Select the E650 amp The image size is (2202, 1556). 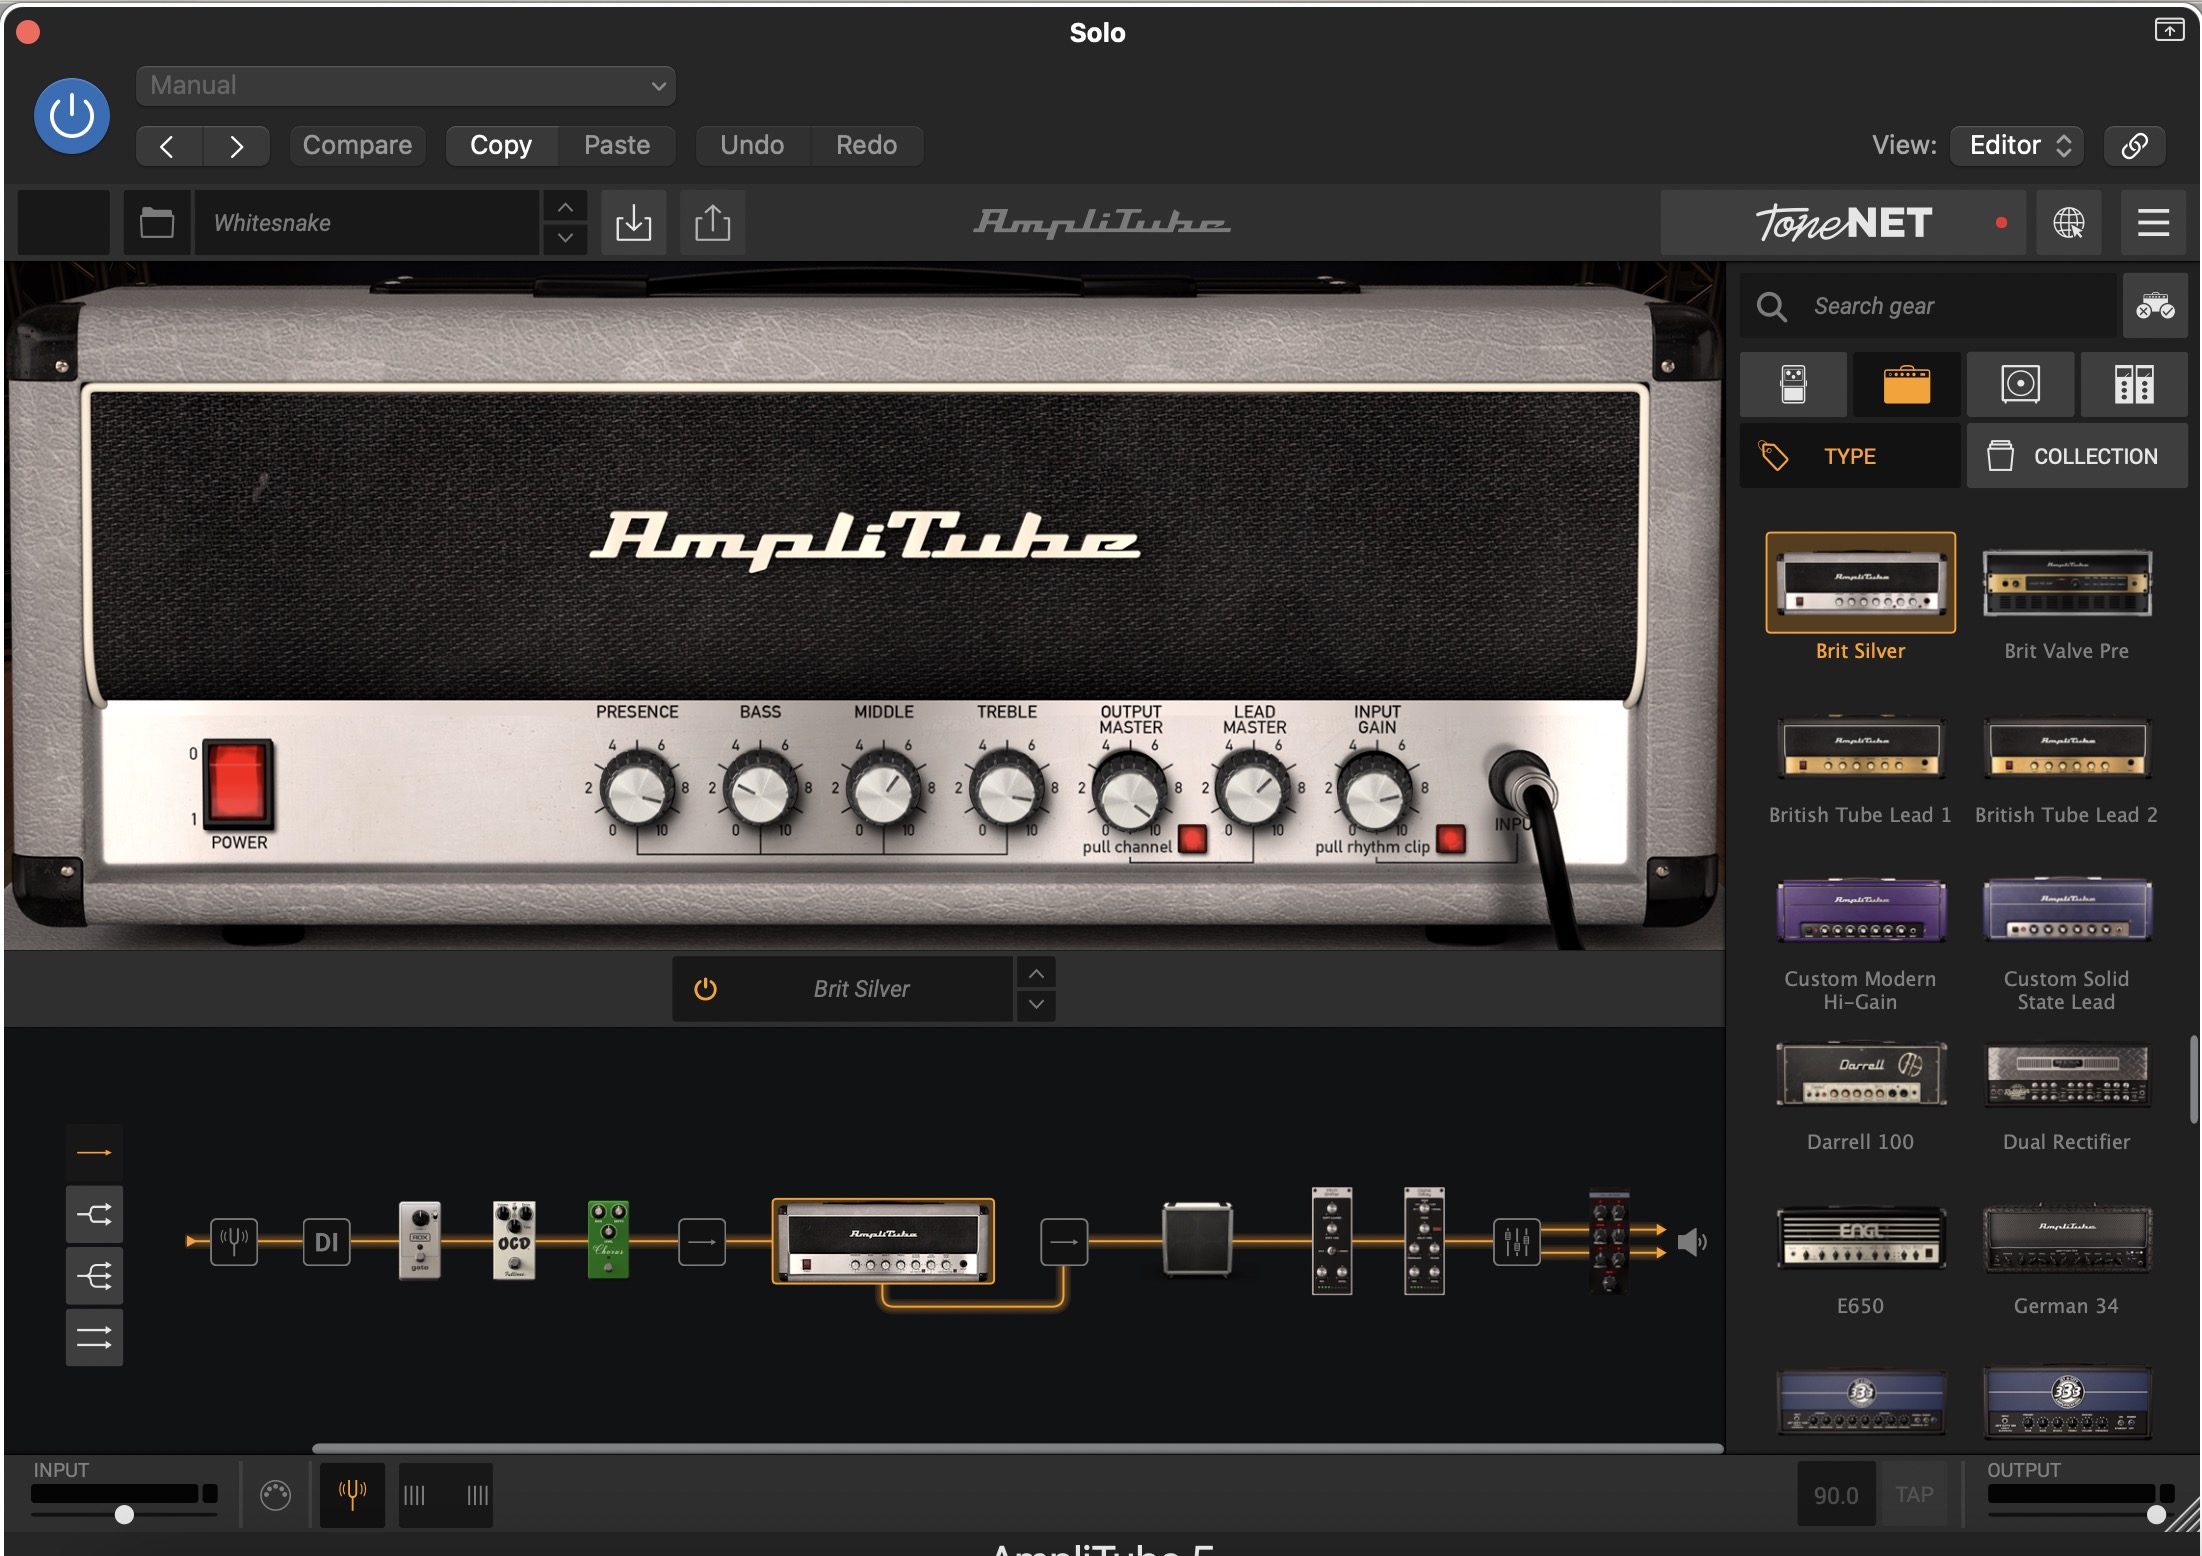point(1860,1238)
